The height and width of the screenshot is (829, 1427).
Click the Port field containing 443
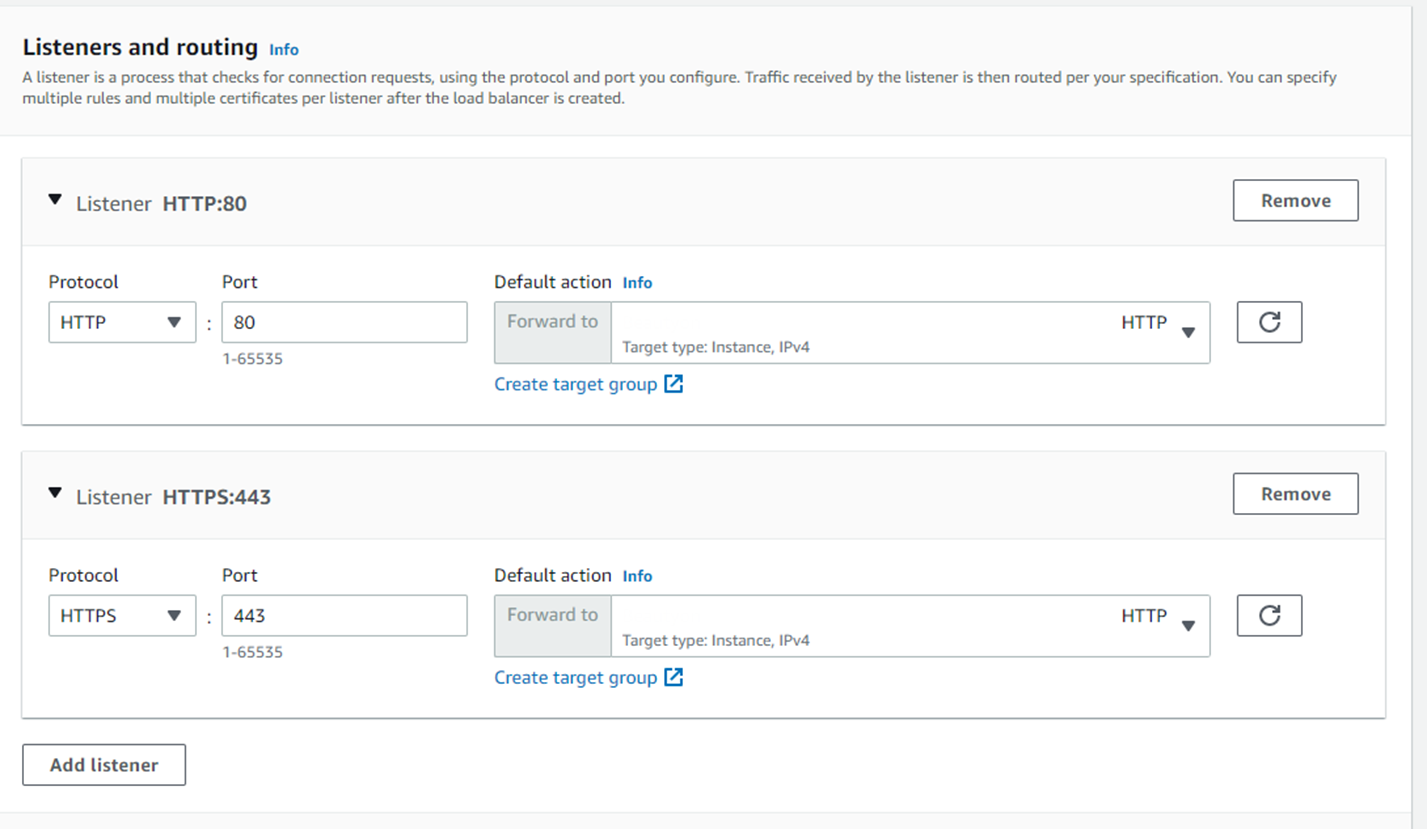click(x=344, y=615)
